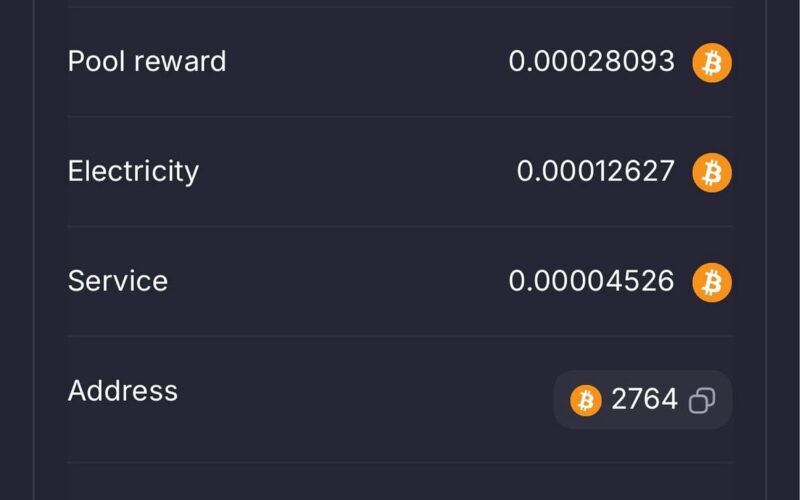Click the divider line below Service row
800x500 pixels.
click(400, 336)
